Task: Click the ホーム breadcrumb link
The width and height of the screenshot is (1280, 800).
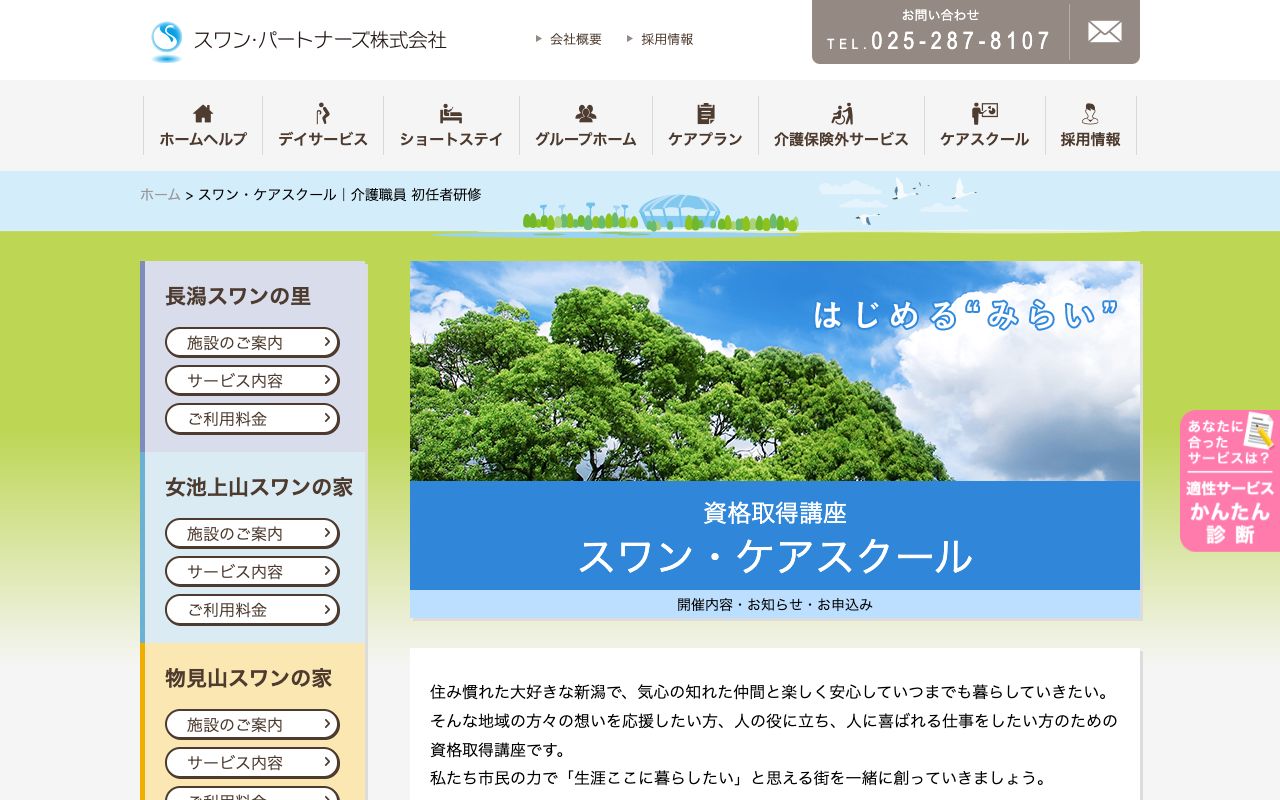Action: tap(159, 195)
